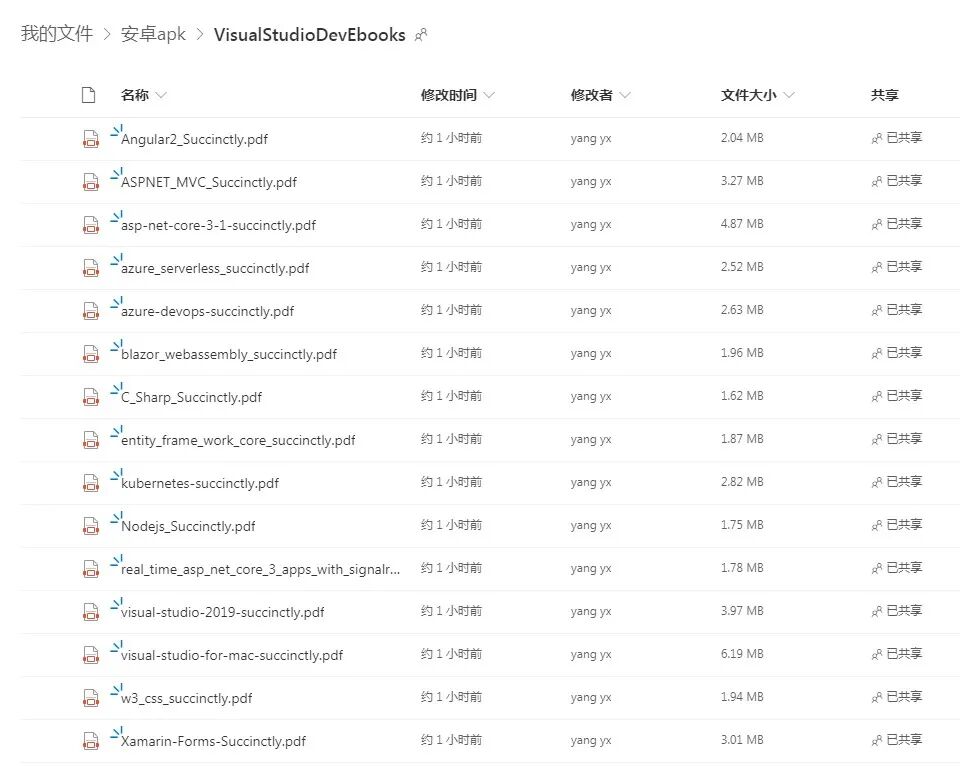960x766 pixels.
Task: Open visual-studio-2019-succinctly.pdf file
Action: [222, 612]
